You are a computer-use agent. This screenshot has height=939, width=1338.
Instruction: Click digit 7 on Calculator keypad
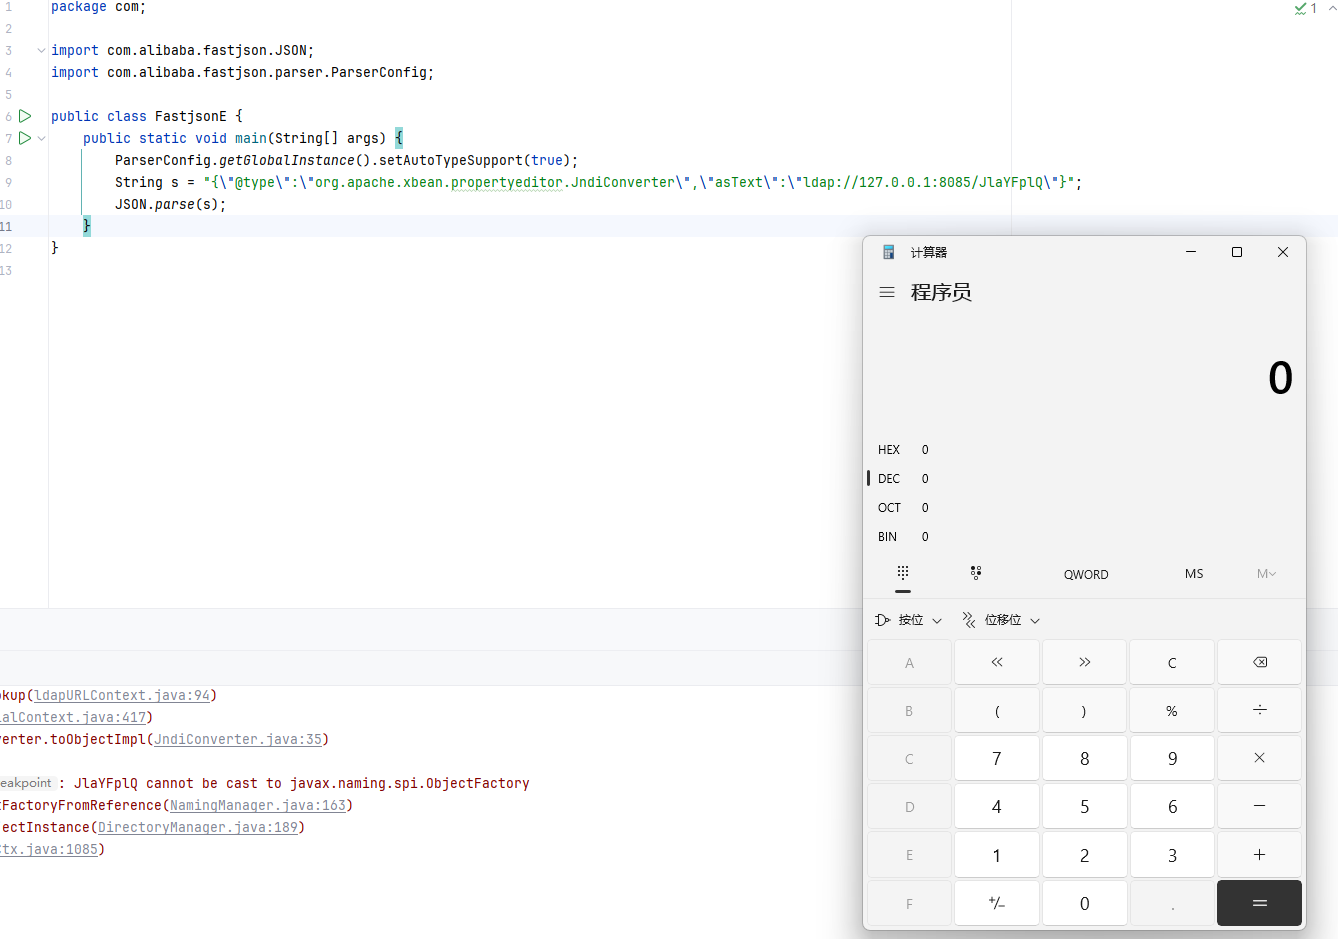pos(997,758)
